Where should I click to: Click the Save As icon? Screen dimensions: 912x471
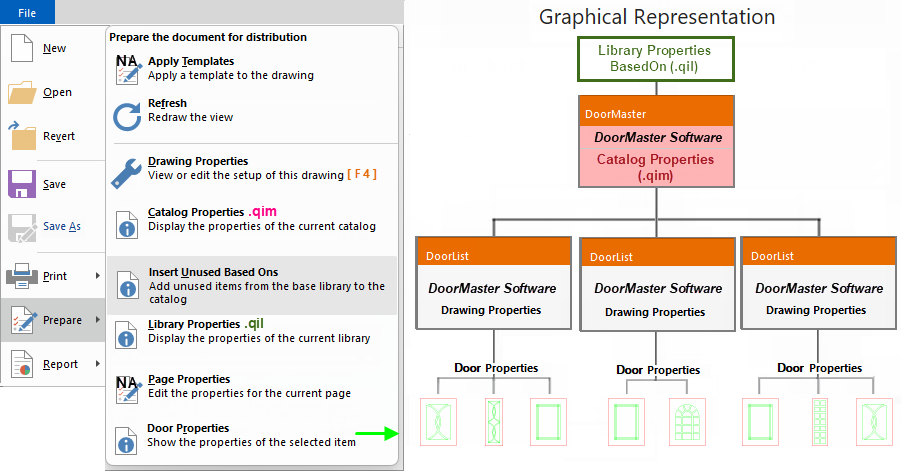click(22, 227)
